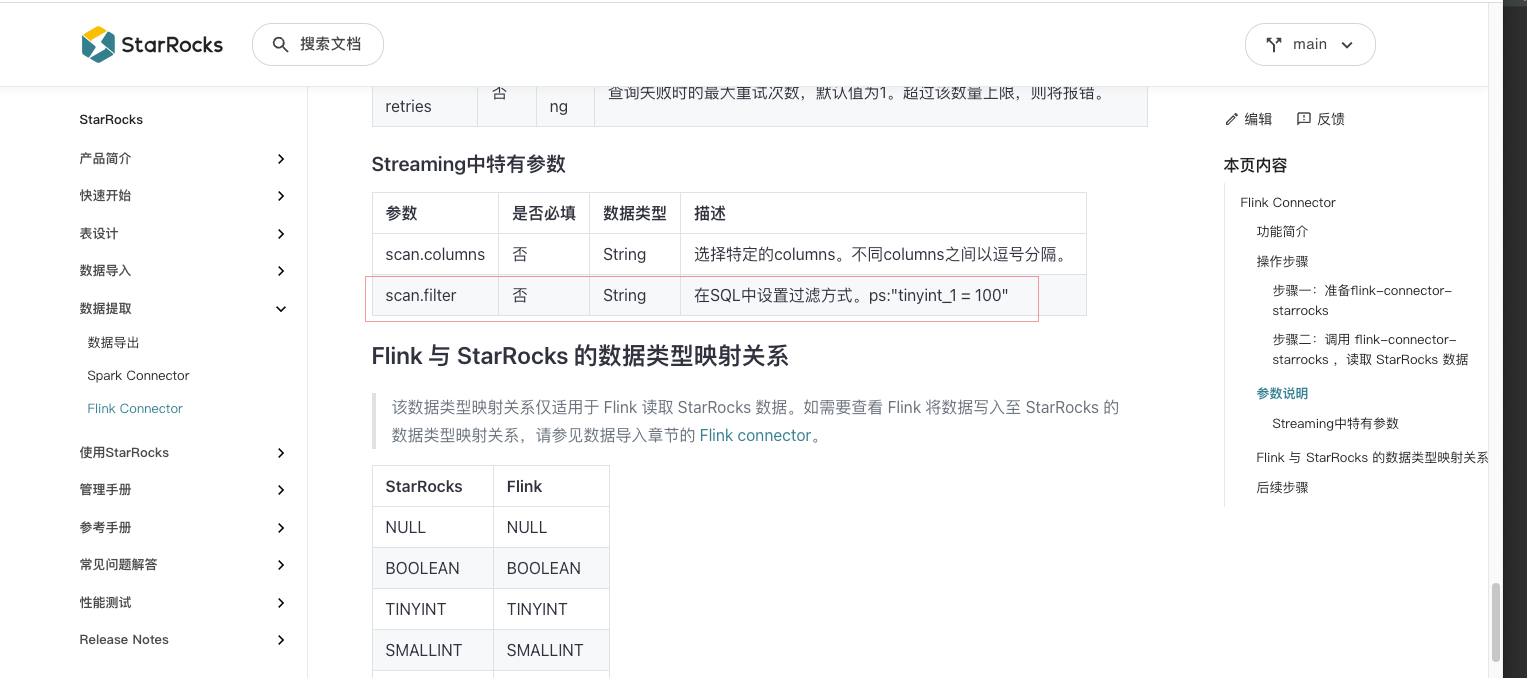The image size is (1527, 678).
Task: Expand the 参考手册 sidebar section
Action: coord(281,528)
